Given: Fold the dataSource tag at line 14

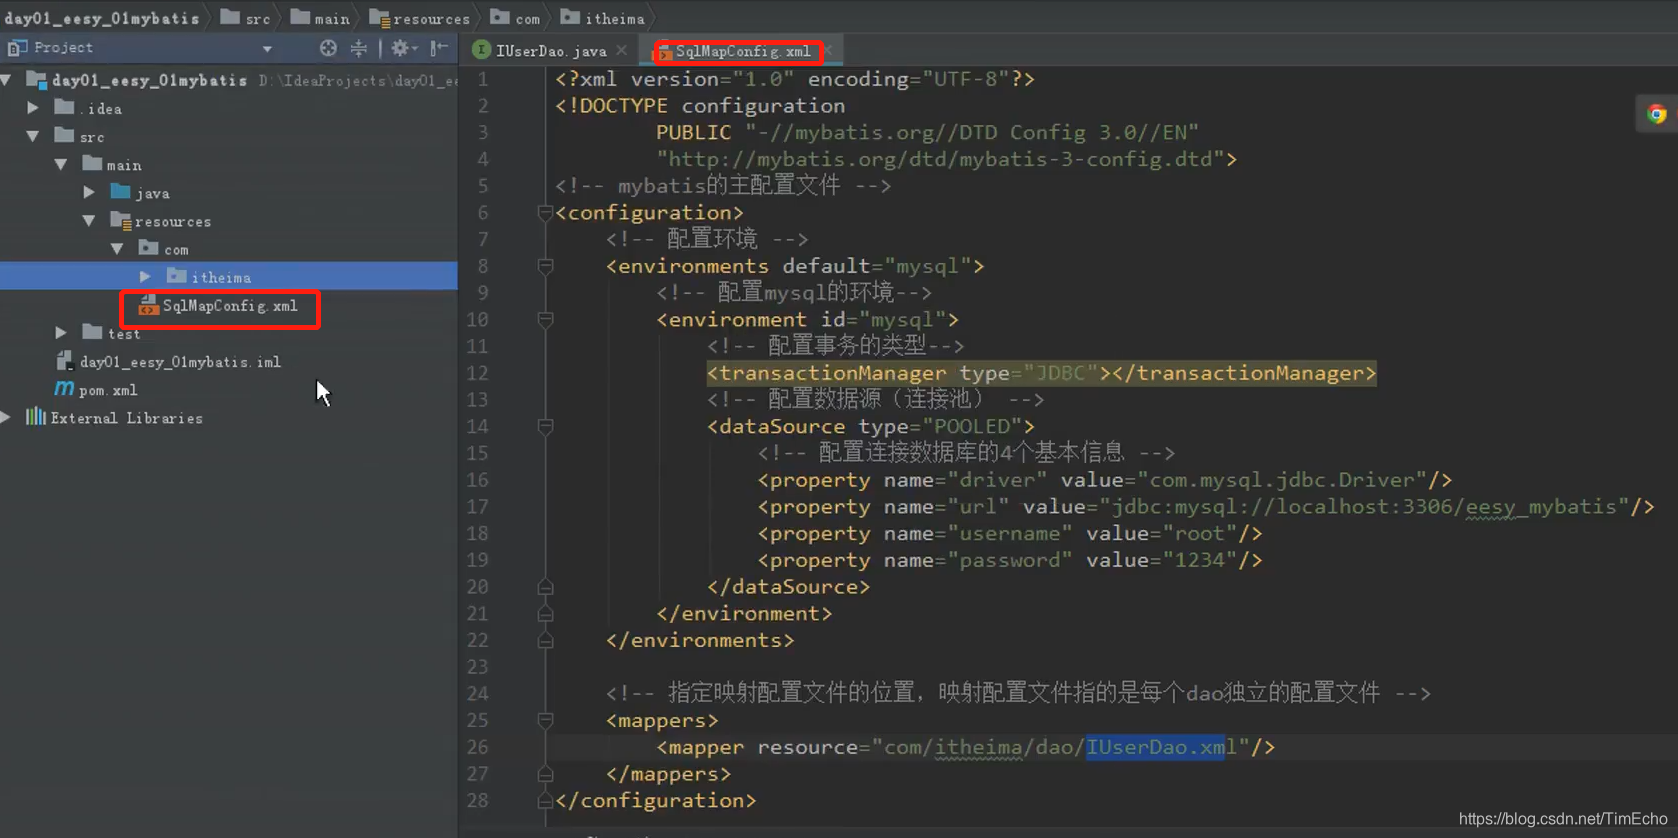Looking at the screenshot, I should (545, 427).
